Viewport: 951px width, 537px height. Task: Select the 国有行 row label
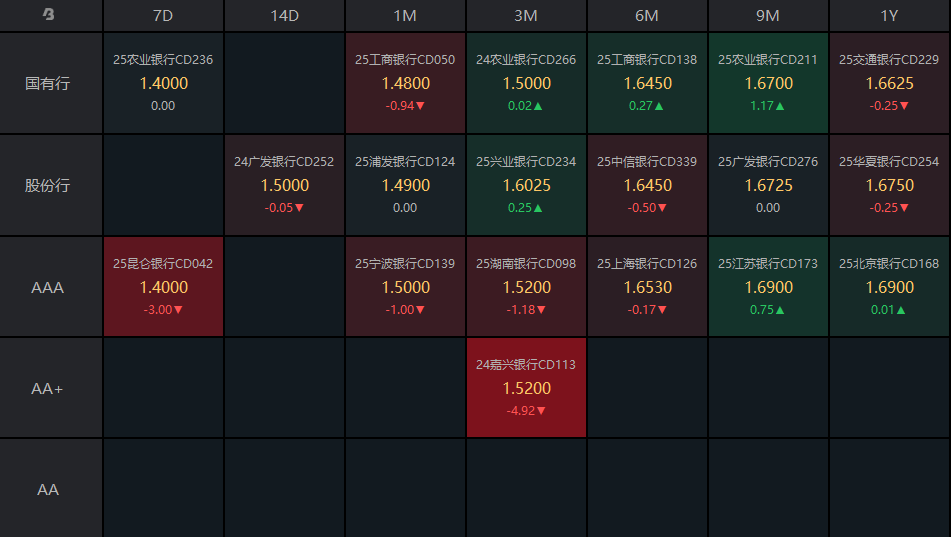click(x=48, y=83)
